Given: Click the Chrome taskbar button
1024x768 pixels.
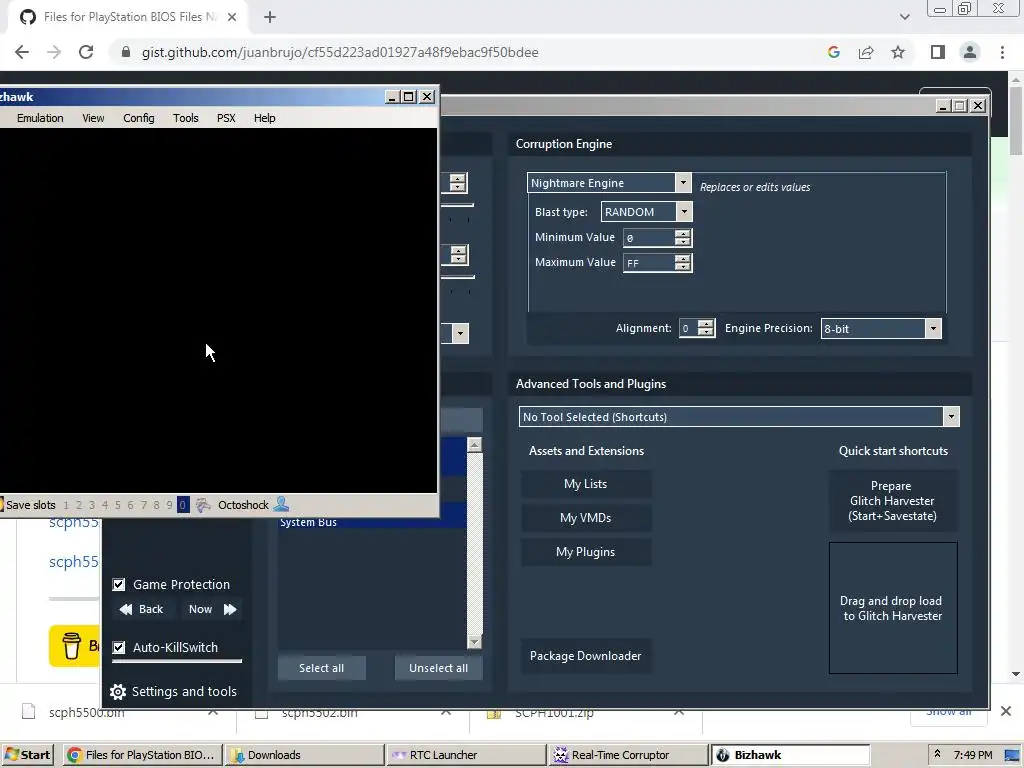Looking at the screenshot, I should coord(143,755).
